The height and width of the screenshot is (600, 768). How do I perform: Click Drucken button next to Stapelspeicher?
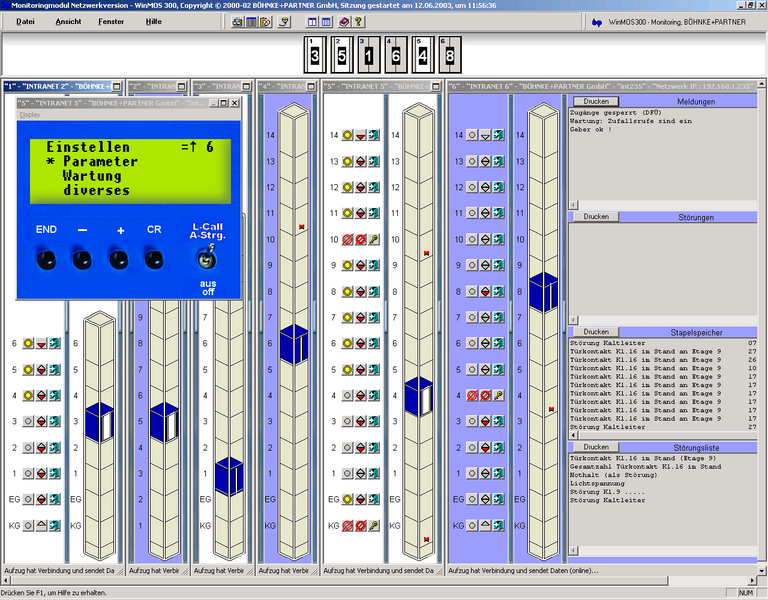pos(596,332)
